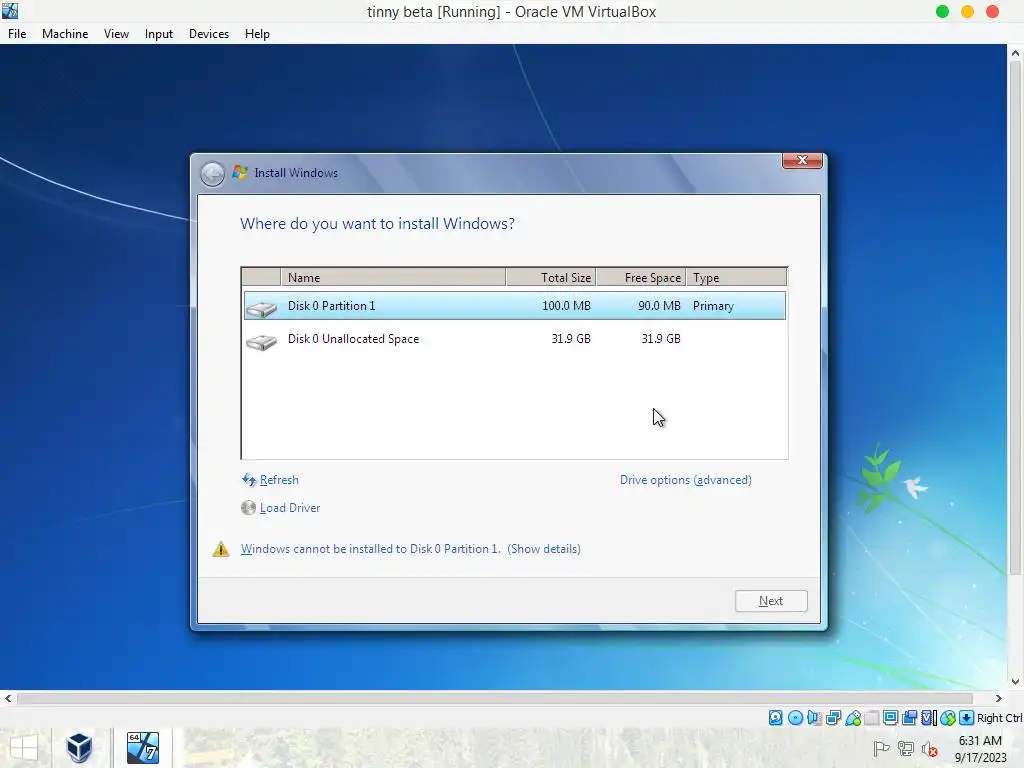Open the Machine menu
This screenshot has height=768, width=1024.
coord(65,34)
